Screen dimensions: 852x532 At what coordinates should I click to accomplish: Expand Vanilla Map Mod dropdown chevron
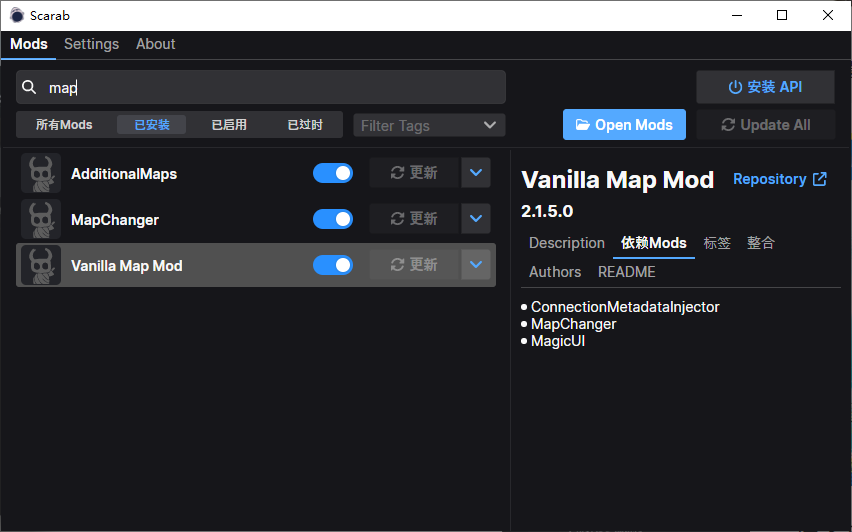coord(476,265)
